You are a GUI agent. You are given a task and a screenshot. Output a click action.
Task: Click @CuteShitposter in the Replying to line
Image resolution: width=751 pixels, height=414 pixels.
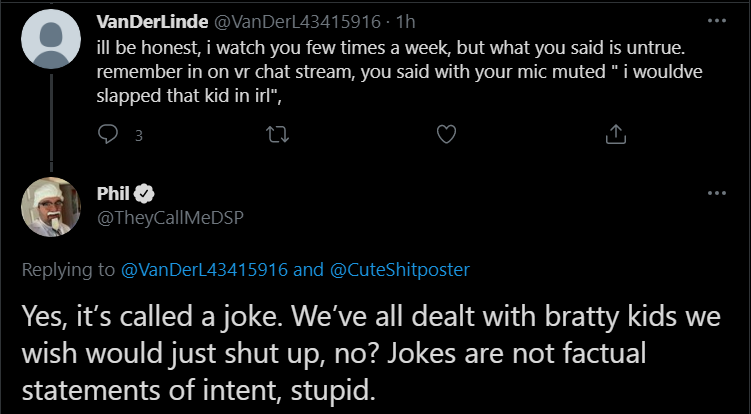point(400,270)
